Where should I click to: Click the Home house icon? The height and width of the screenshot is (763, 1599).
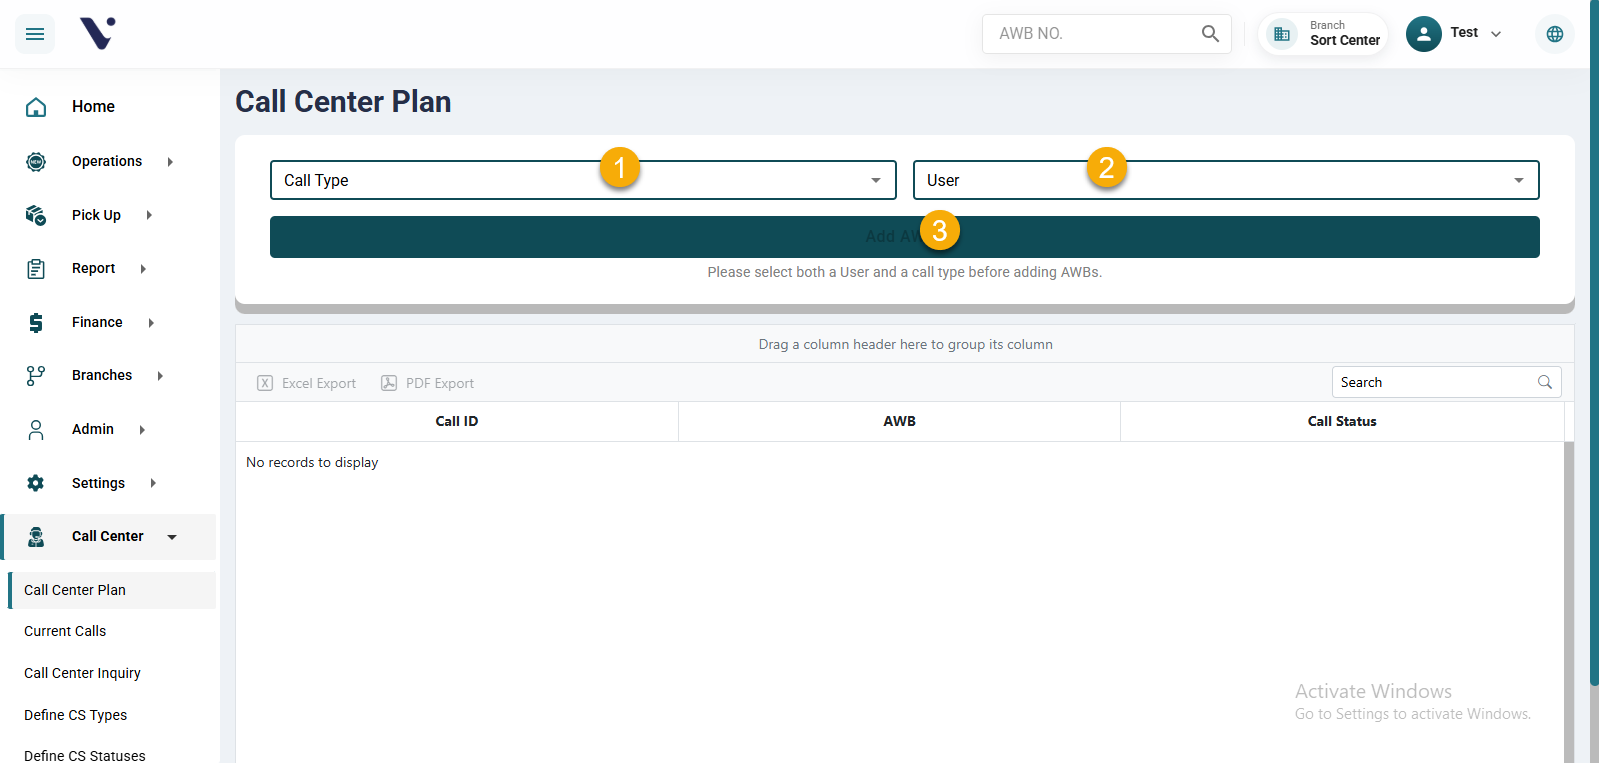36,107
